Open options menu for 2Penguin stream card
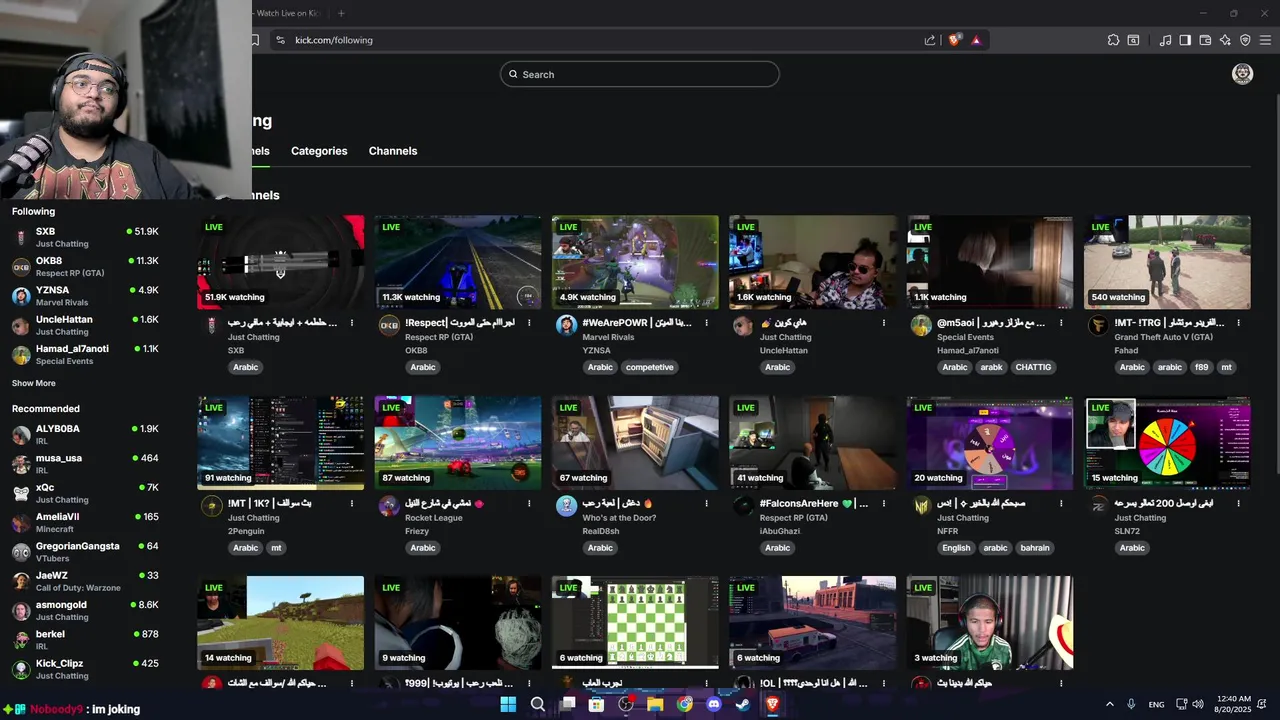 pos(352,504)
